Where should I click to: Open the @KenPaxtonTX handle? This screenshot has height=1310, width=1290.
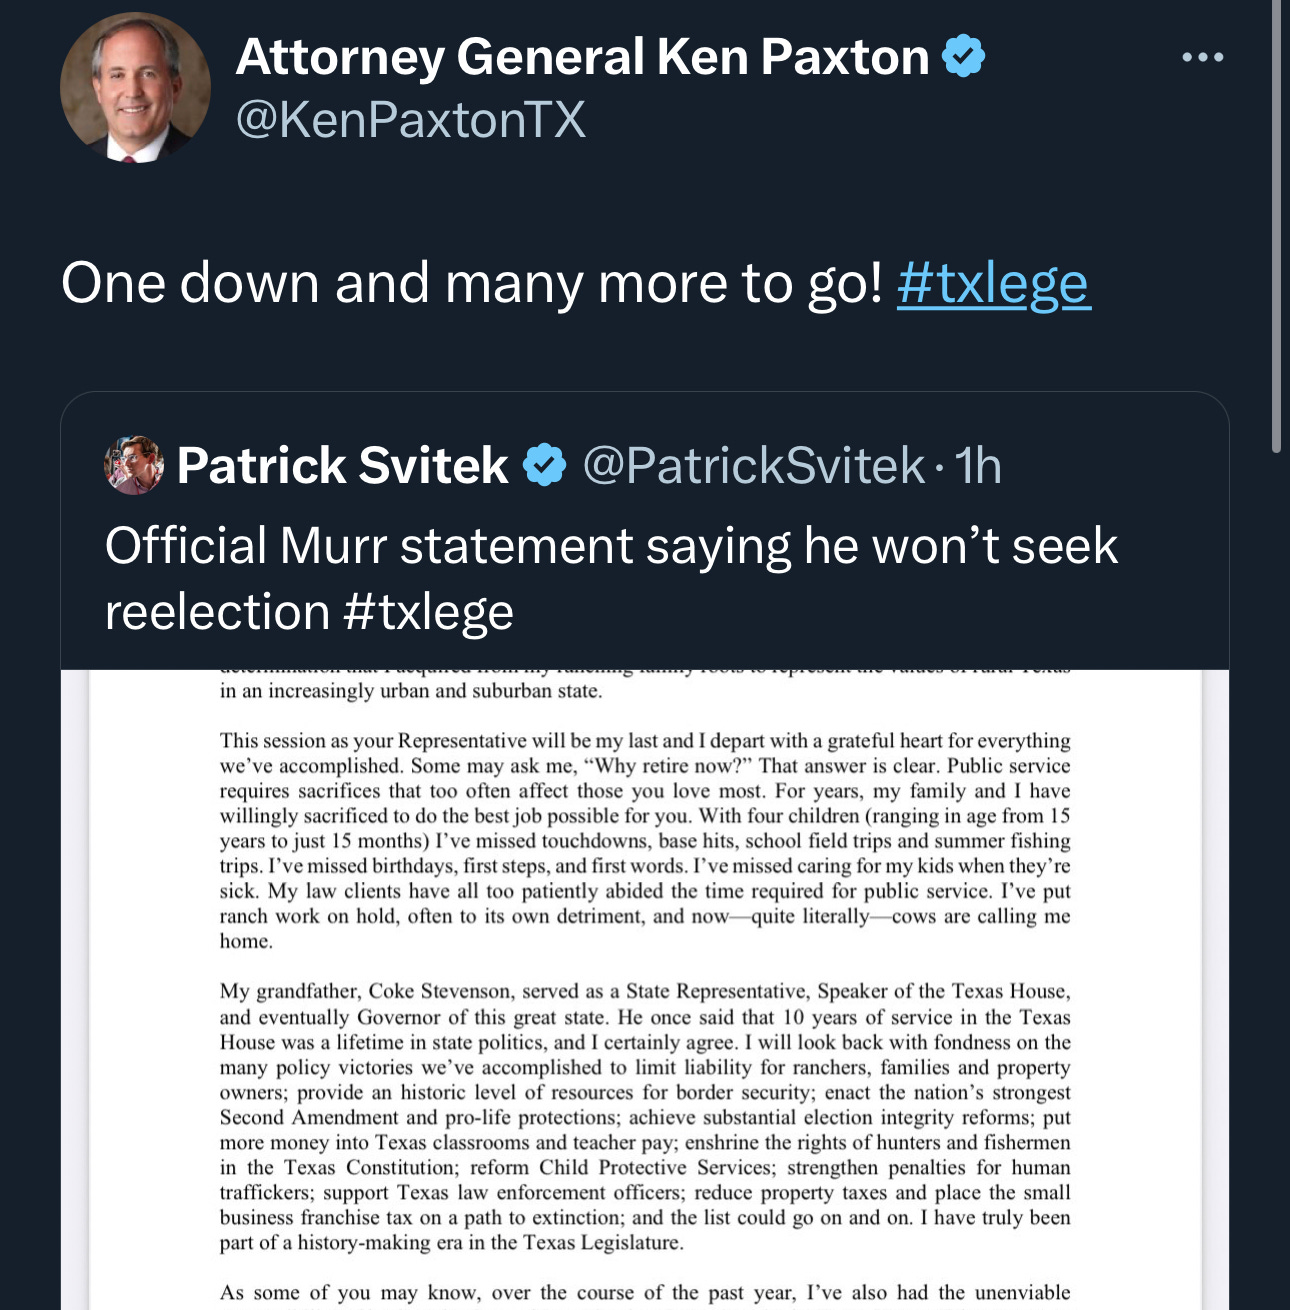[x=410, y=121]
